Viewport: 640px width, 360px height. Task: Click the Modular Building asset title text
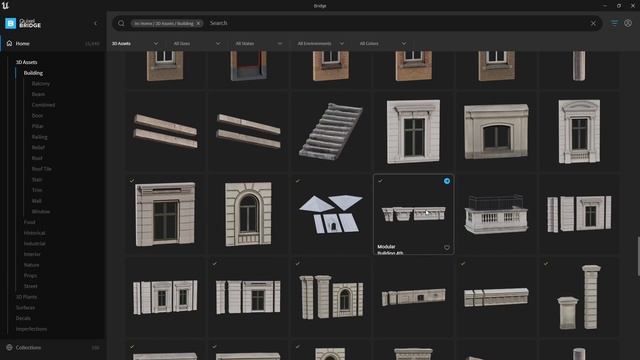pos(390,249)
